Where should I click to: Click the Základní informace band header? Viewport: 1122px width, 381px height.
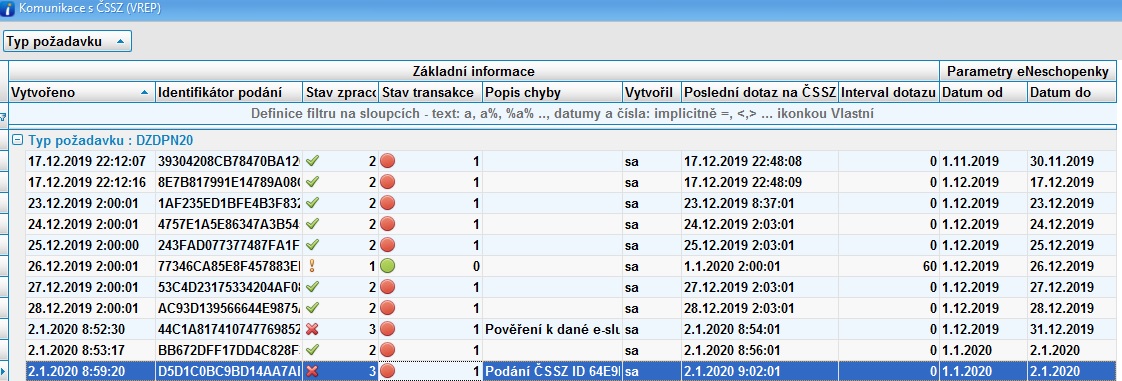(474, 72)
